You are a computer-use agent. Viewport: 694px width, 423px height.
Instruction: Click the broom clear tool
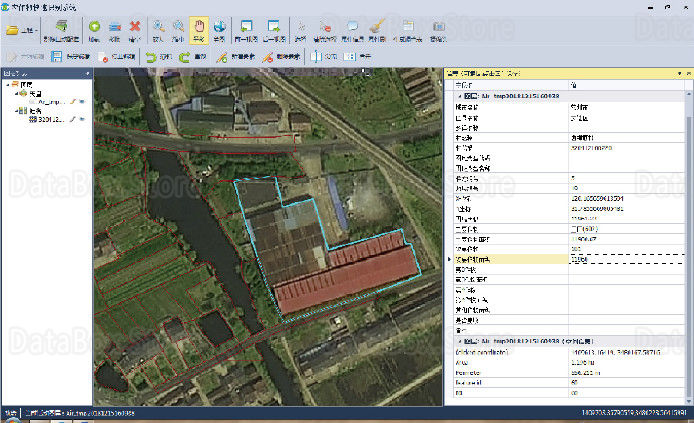tap(377, 31)
